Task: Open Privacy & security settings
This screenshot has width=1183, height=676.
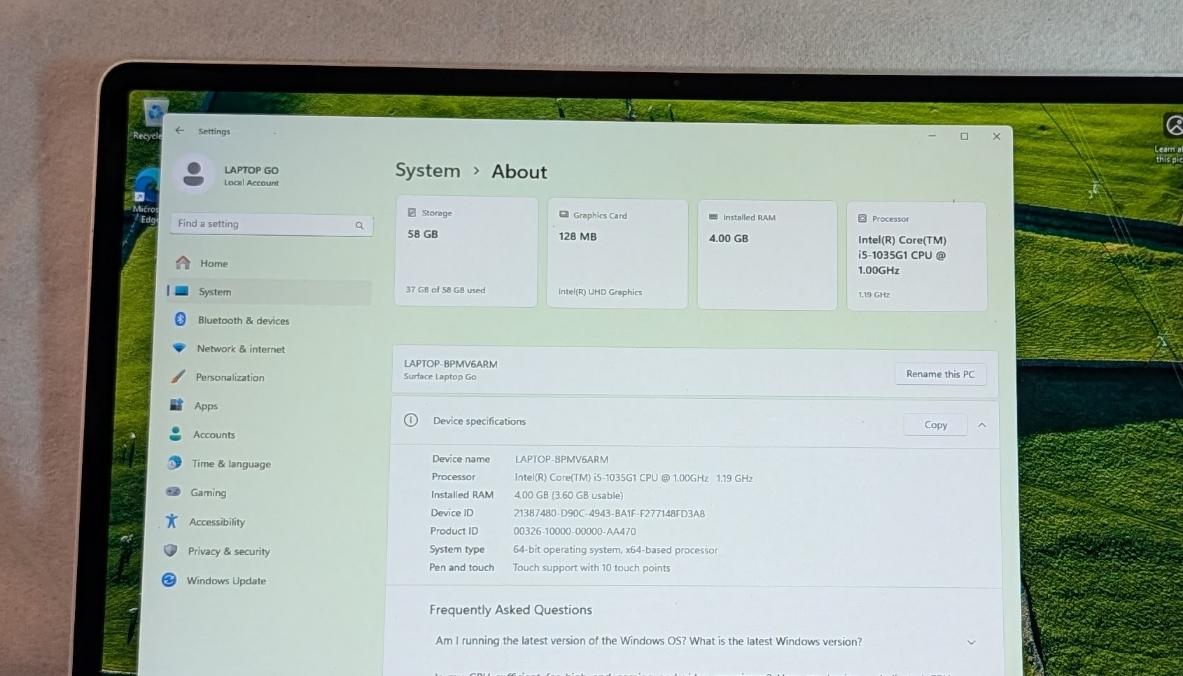Action: click(228, 551)
